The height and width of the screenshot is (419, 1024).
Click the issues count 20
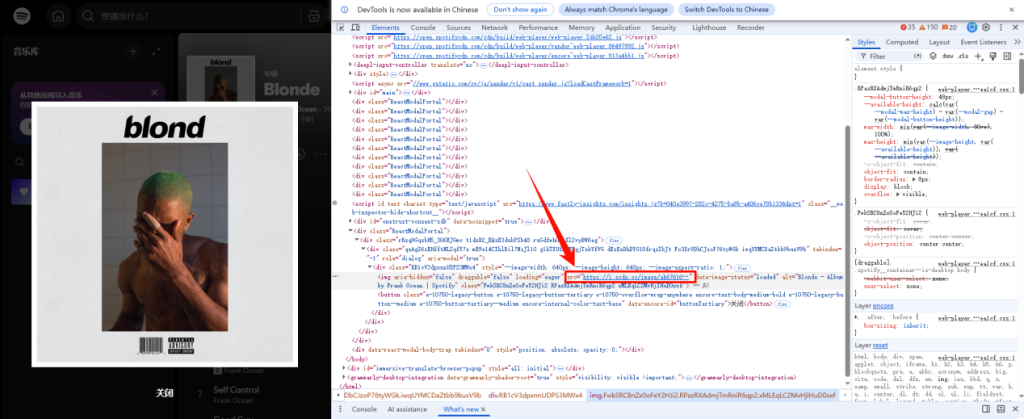(x=949, y=27)
